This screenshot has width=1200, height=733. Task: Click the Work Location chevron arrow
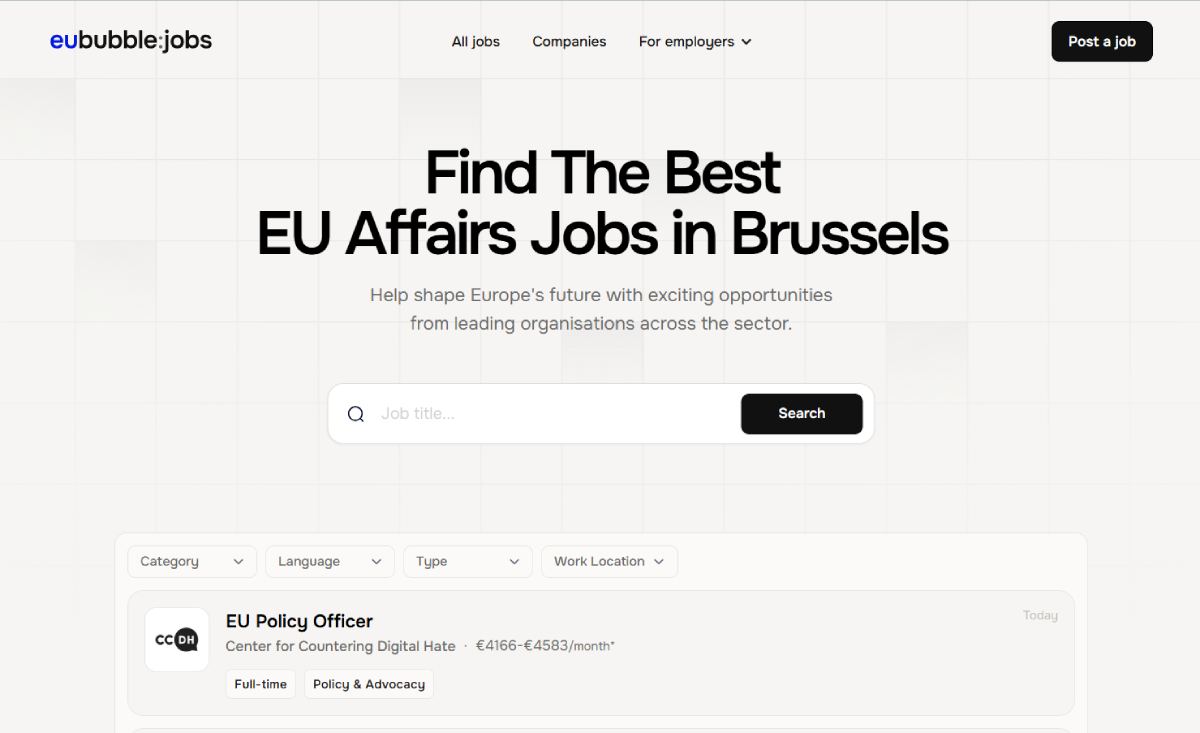pyautogui.click(x=659, y=562)
